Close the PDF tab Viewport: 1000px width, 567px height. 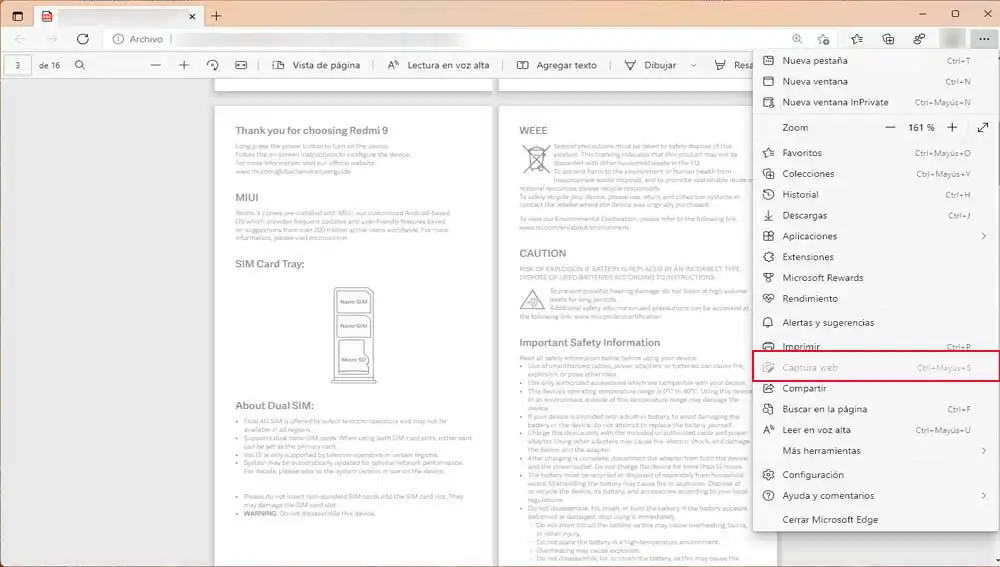point(192,17)
